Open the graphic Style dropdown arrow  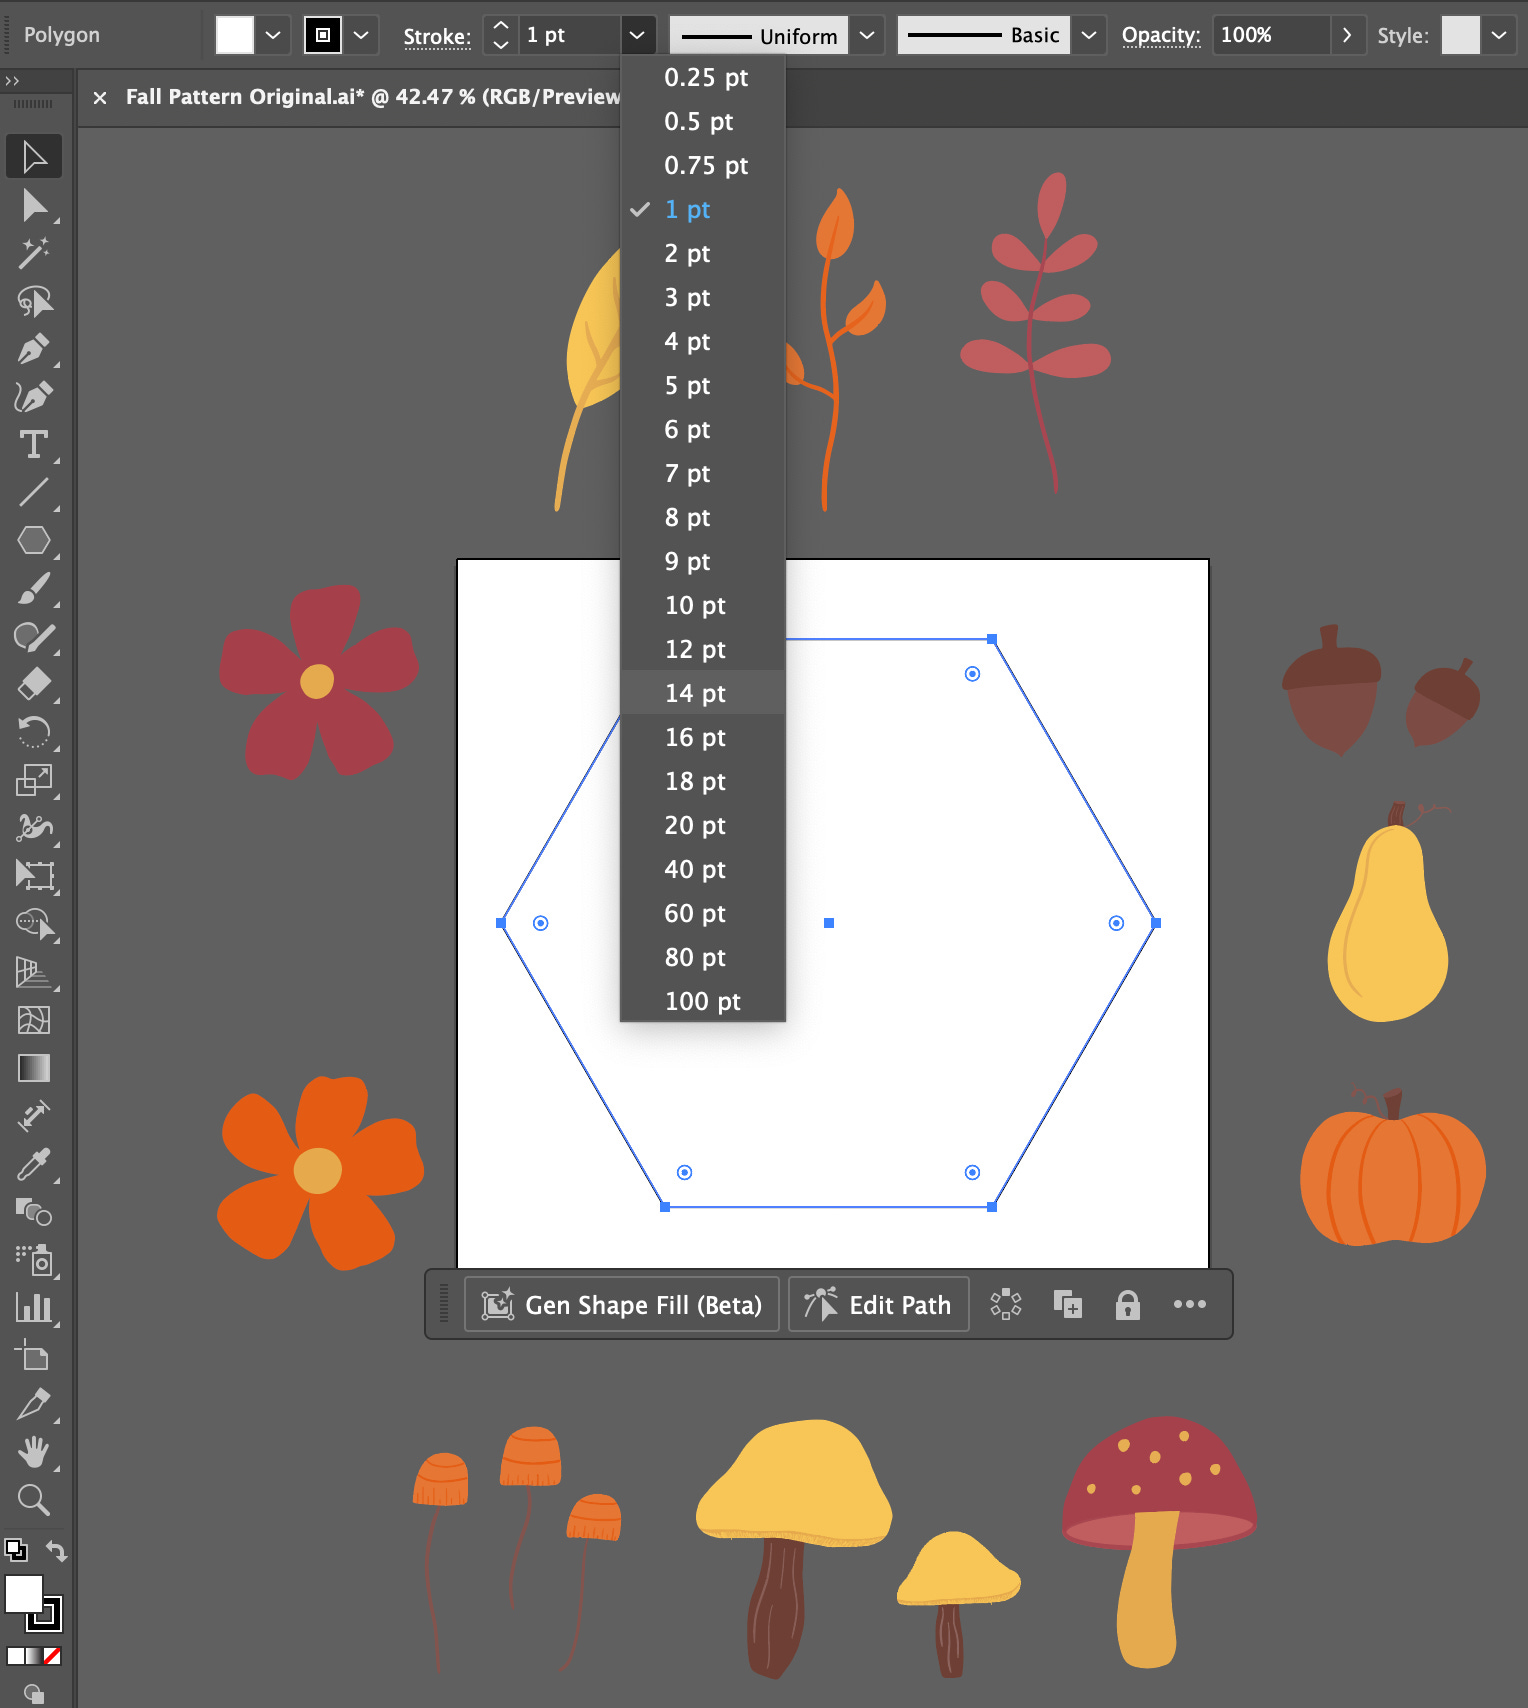[x=1499, y=35]
